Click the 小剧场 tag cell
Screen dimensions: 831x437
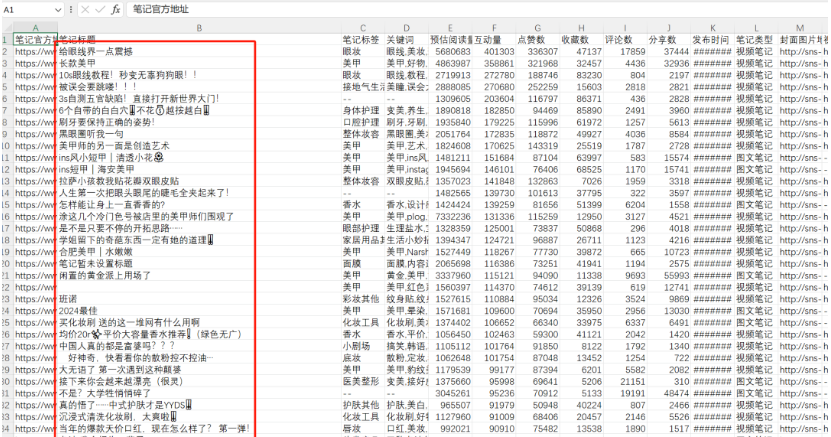363,346
